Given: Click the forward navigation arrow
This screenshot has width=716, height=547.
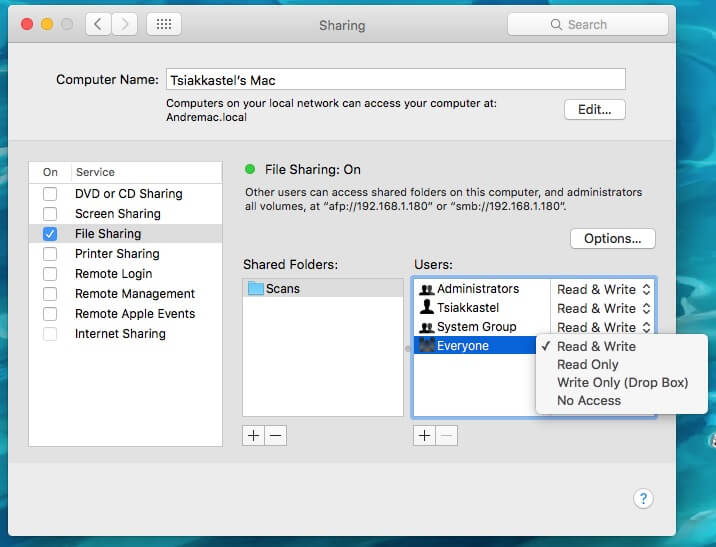Looking at the screenshot, I should point(125,24).
